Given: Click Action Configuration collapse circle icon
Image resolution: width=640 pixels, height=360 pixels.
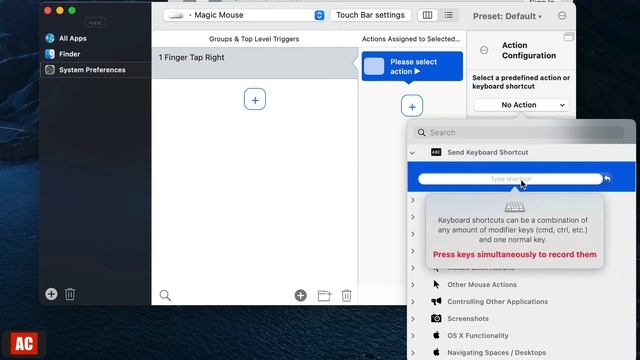Looking at the screenshot, I should [x=484, y=50].
